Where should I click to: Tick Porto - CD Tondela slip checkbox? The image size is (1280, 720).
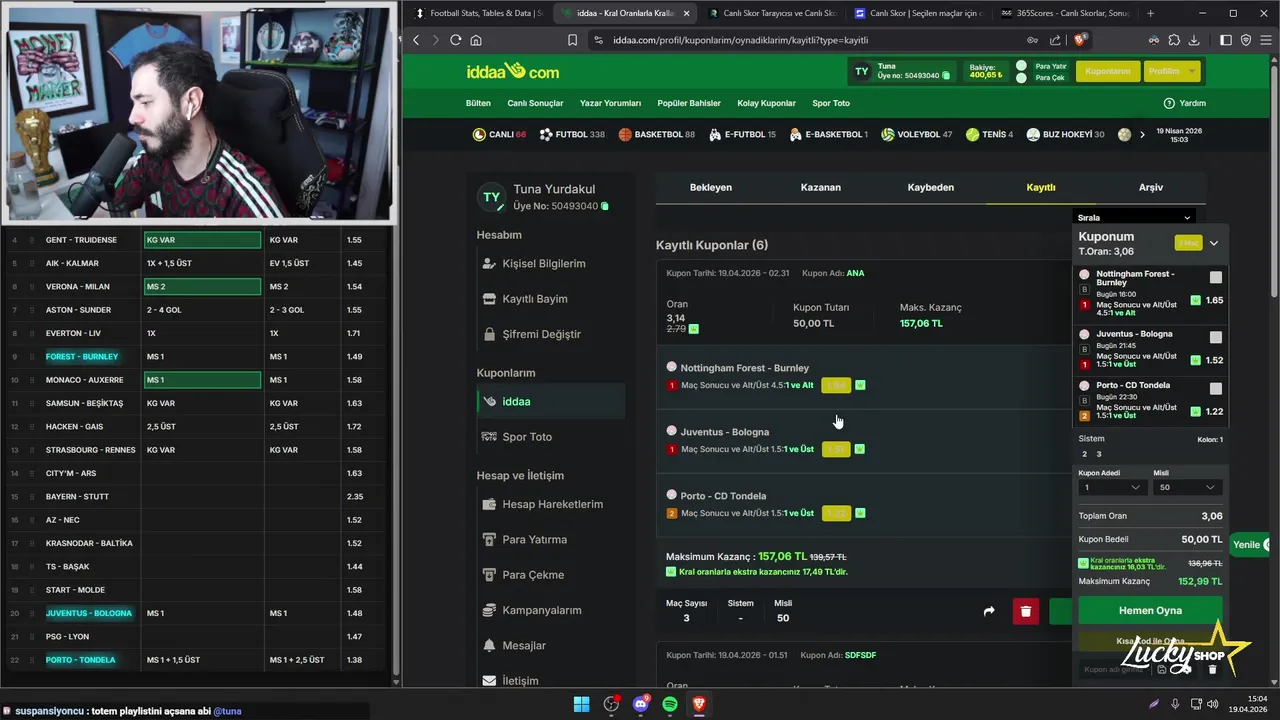point(1216,389)
